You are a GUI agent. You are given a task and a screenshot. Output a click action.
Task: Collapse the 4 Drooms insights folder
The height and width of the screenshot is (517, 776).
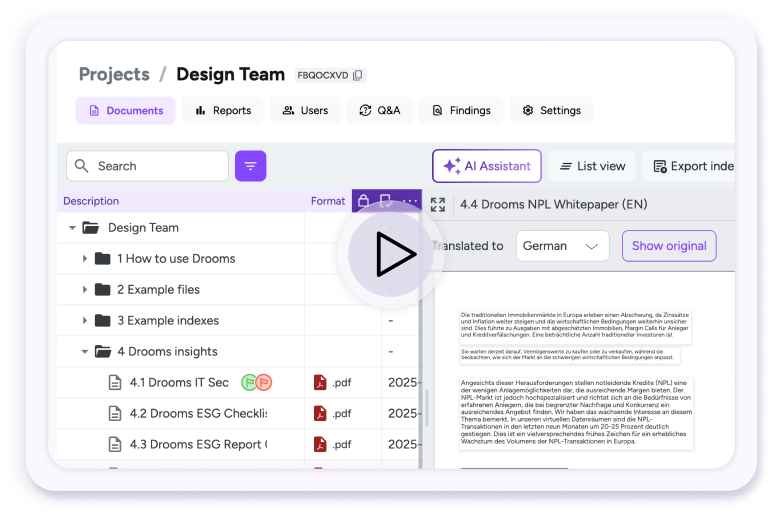(x=86, y=352)
